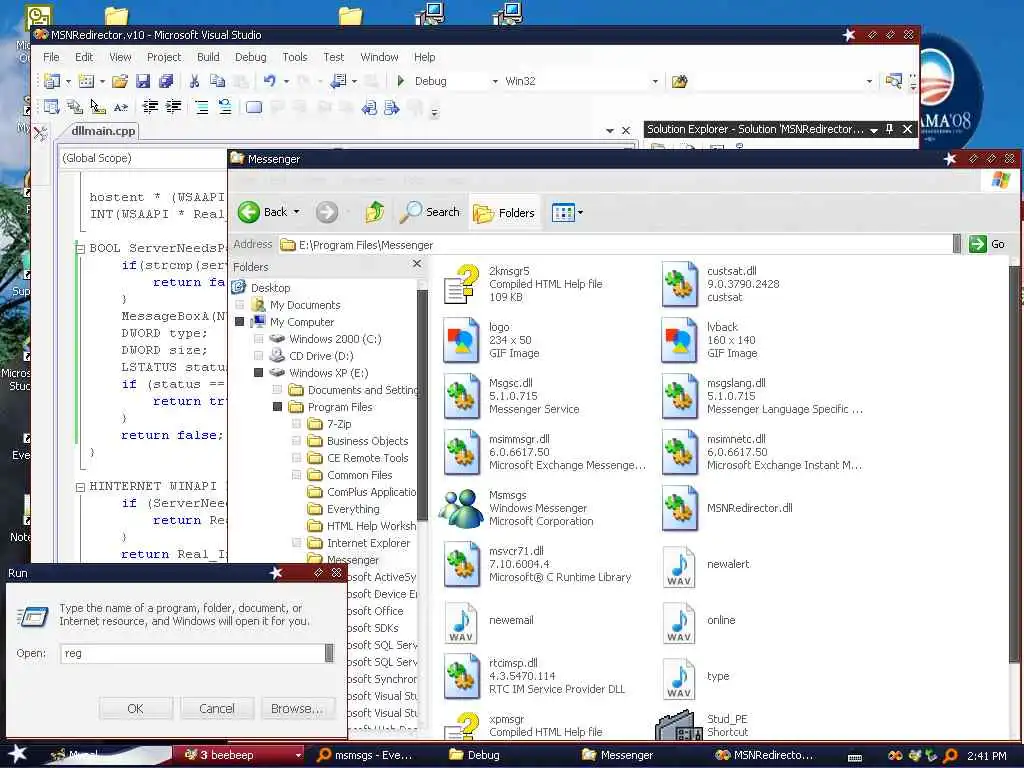This screenshot has height=768, width=1024.
Task: Open the Tools menu in Visual Studio
Action: tap(295, 57)
